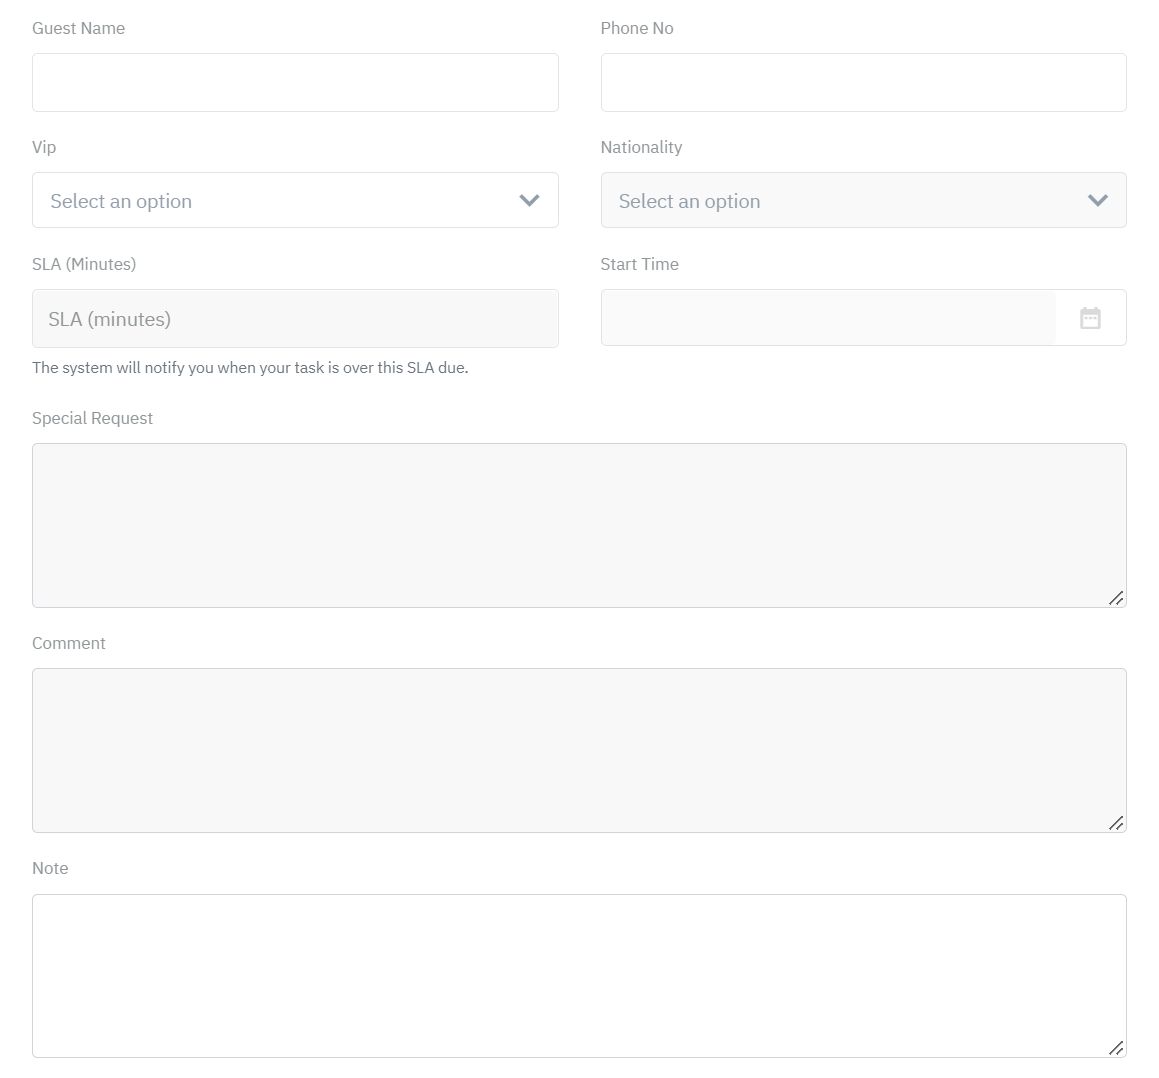The height and width of the screenshot is (1078, 1159).
Task: Click inside the Note textarea
Action: (579, 975)
